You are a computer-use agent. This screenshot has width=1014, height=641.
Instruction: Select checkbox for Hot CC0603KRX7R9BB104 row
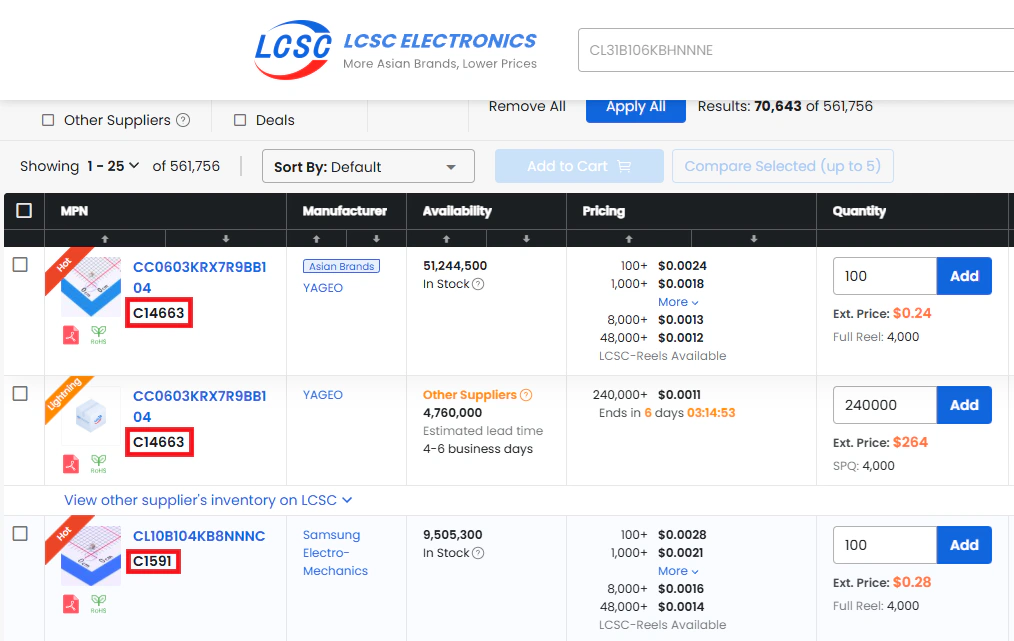click(20, 265)
